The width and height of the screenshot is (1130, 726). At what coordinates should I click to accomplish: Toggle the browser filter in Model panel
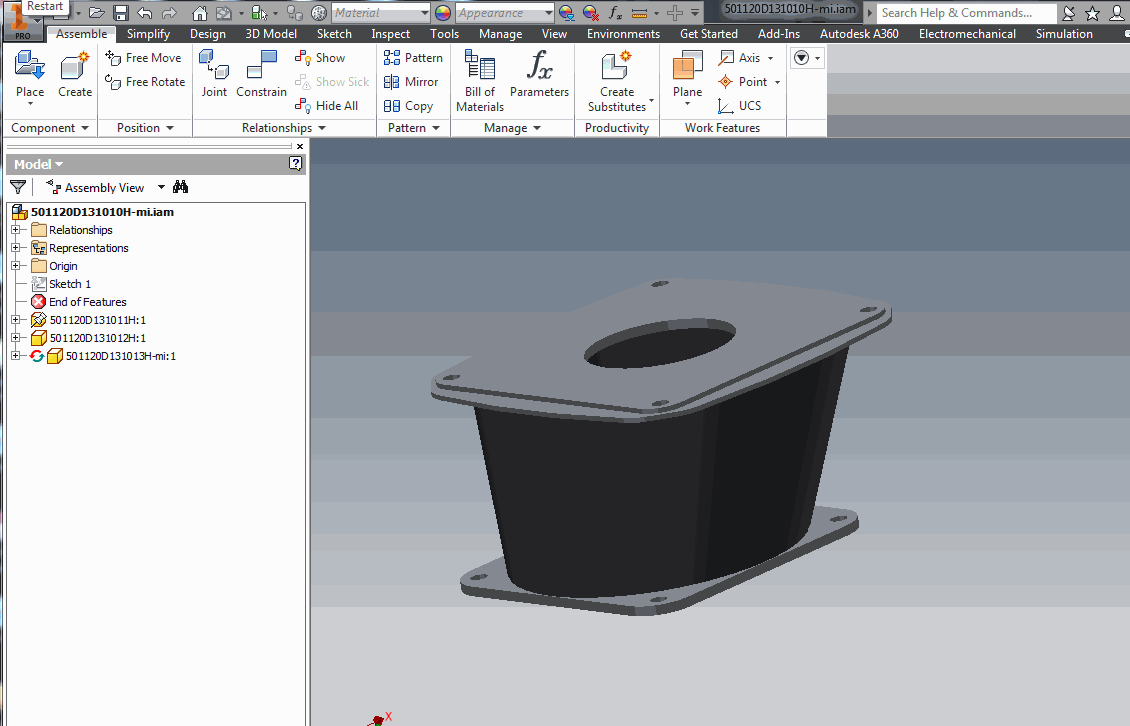[x=17, y=187]
